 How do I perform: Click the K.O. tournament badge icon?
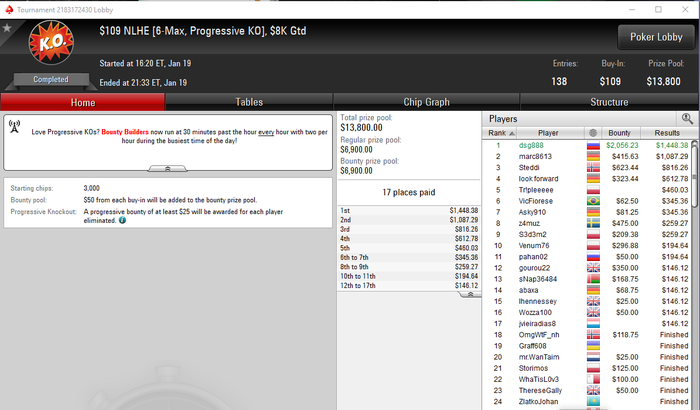click(x=51, y=42)
